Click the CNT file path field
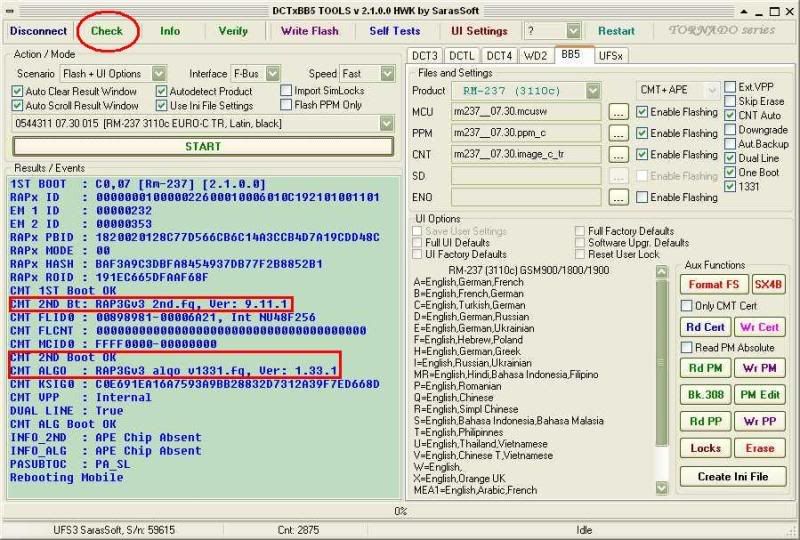 point(526,154)
